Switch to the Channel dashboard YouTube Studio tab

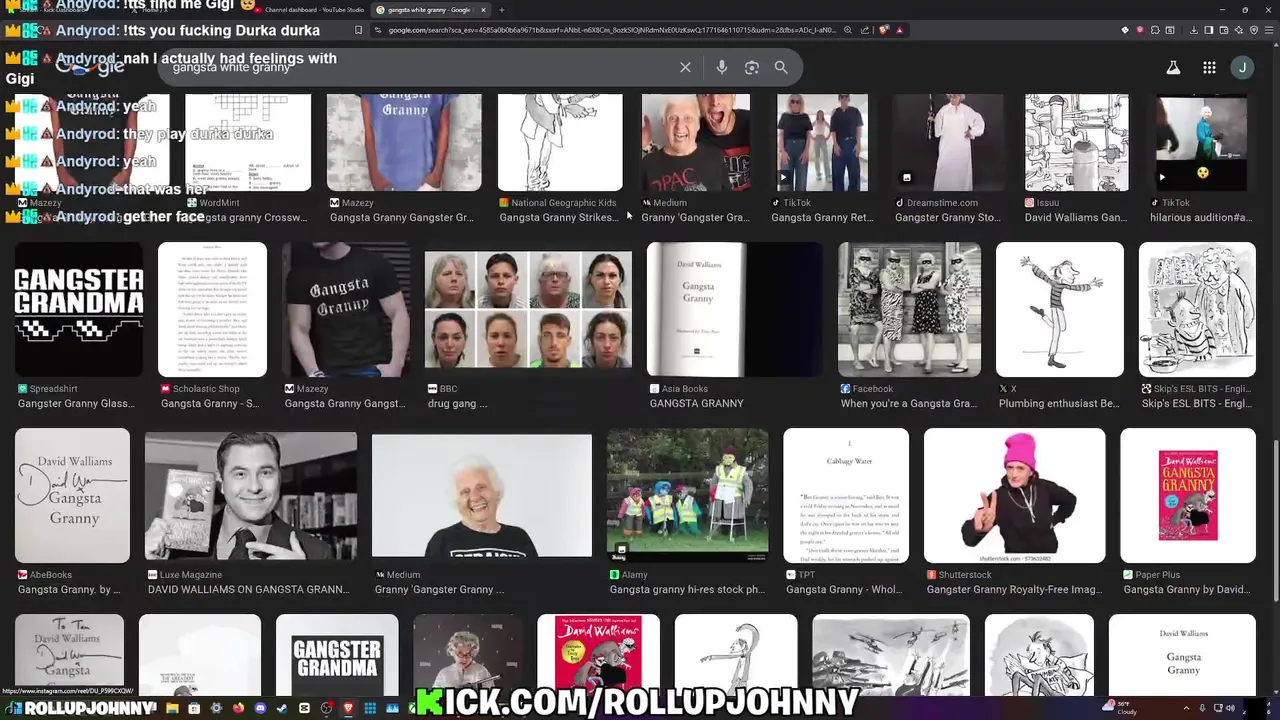point(308,10)
